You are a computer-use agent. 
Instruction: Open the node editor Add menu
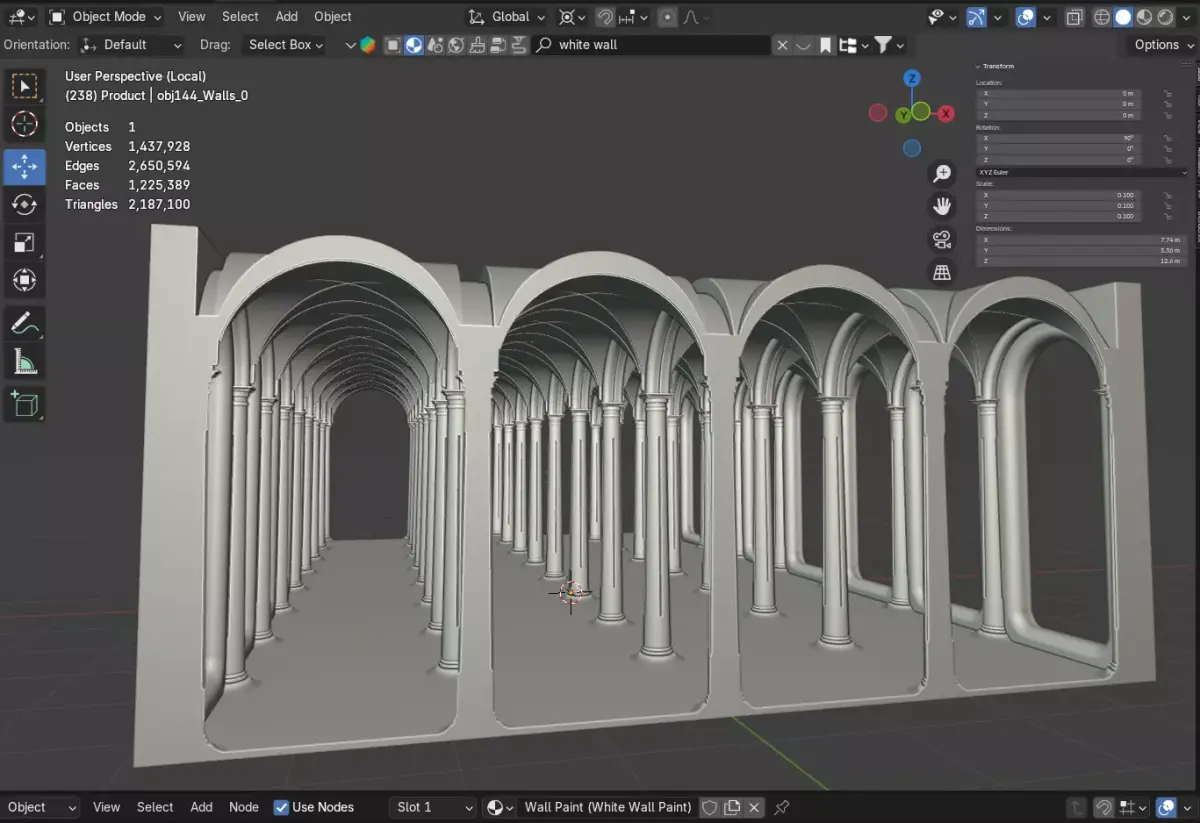pyautogui.click(x=201, y=807)
